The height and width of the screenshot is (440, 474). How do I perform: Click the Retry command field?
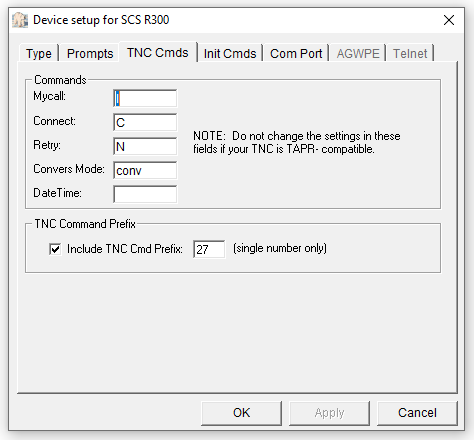(x=145, y=146)
